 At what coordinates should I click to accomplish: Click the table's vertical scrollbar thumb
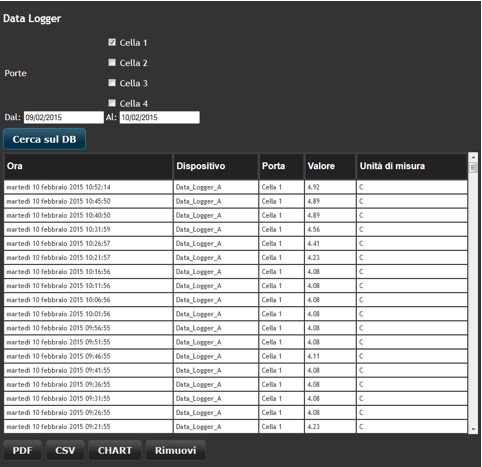tap(473, 167)
